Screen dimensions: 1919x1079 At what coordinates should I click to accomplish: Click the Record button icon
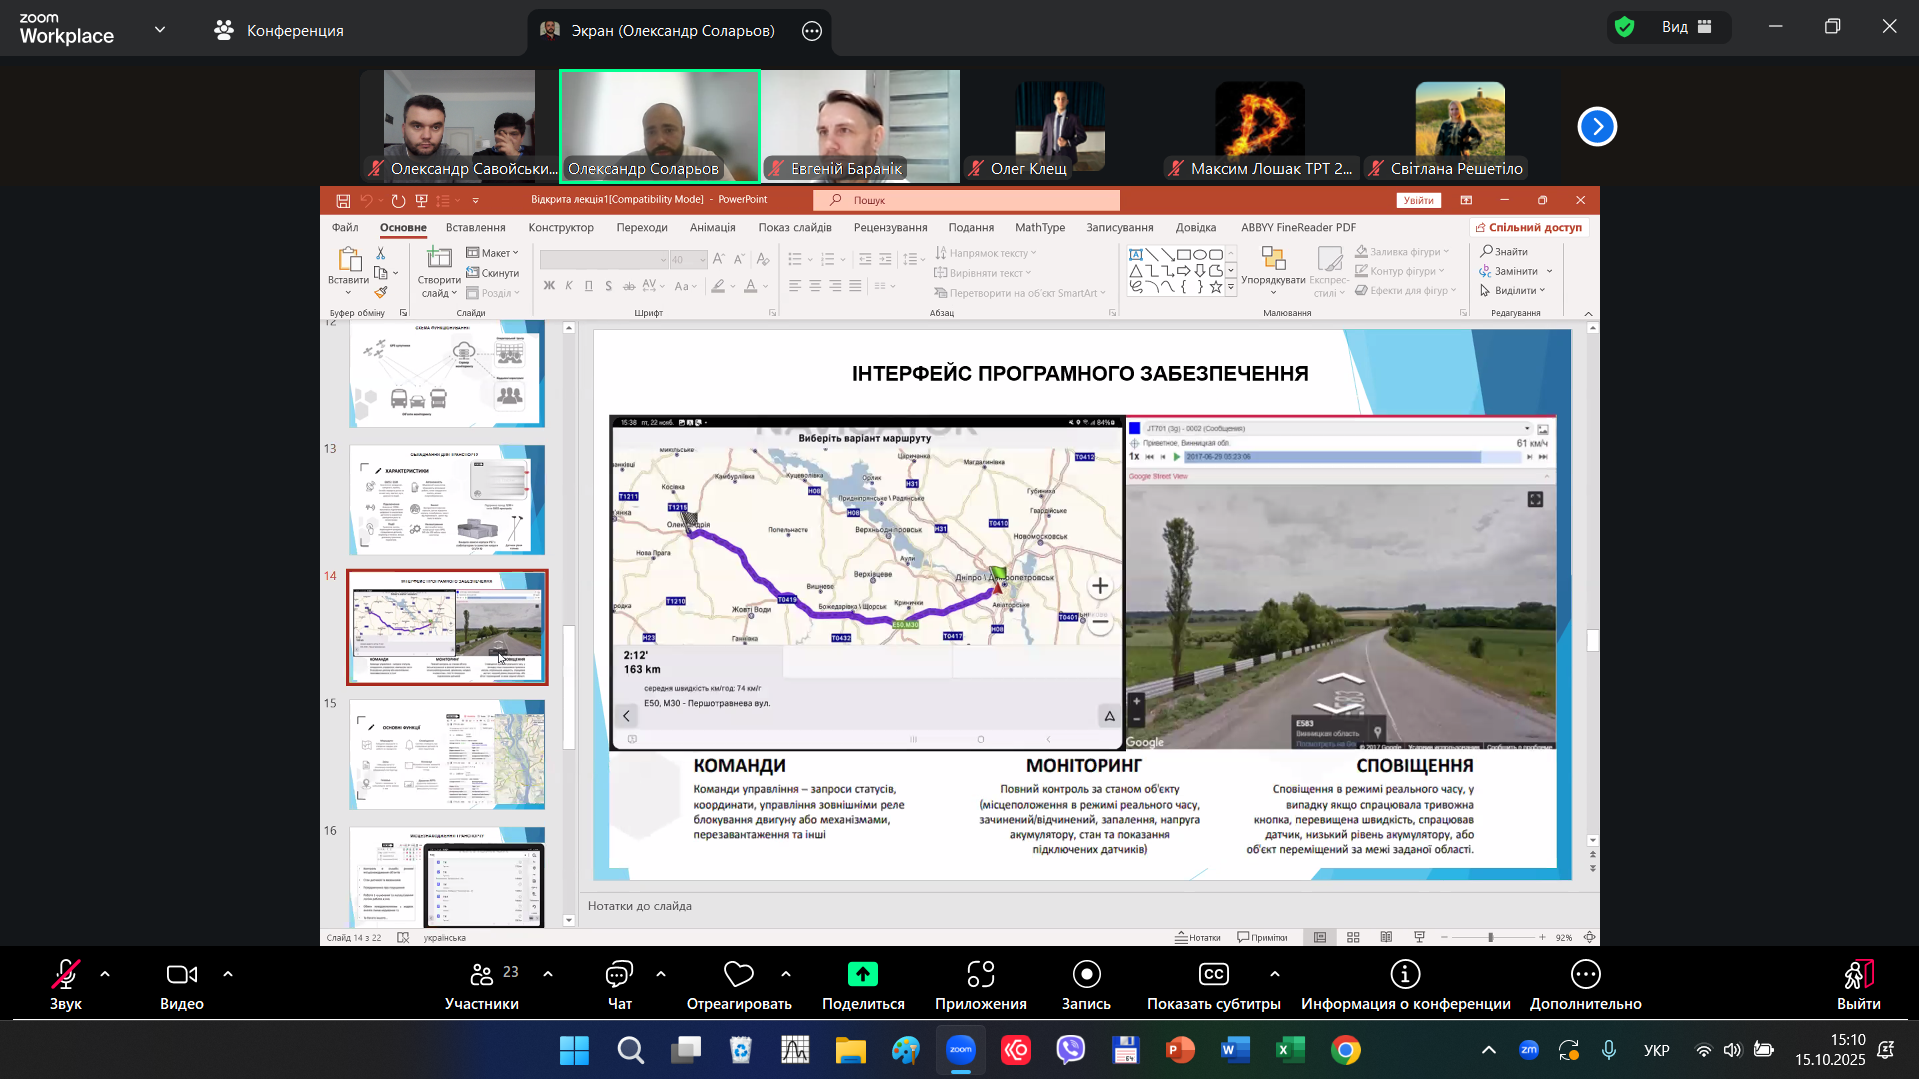[x=1086, y=975]
